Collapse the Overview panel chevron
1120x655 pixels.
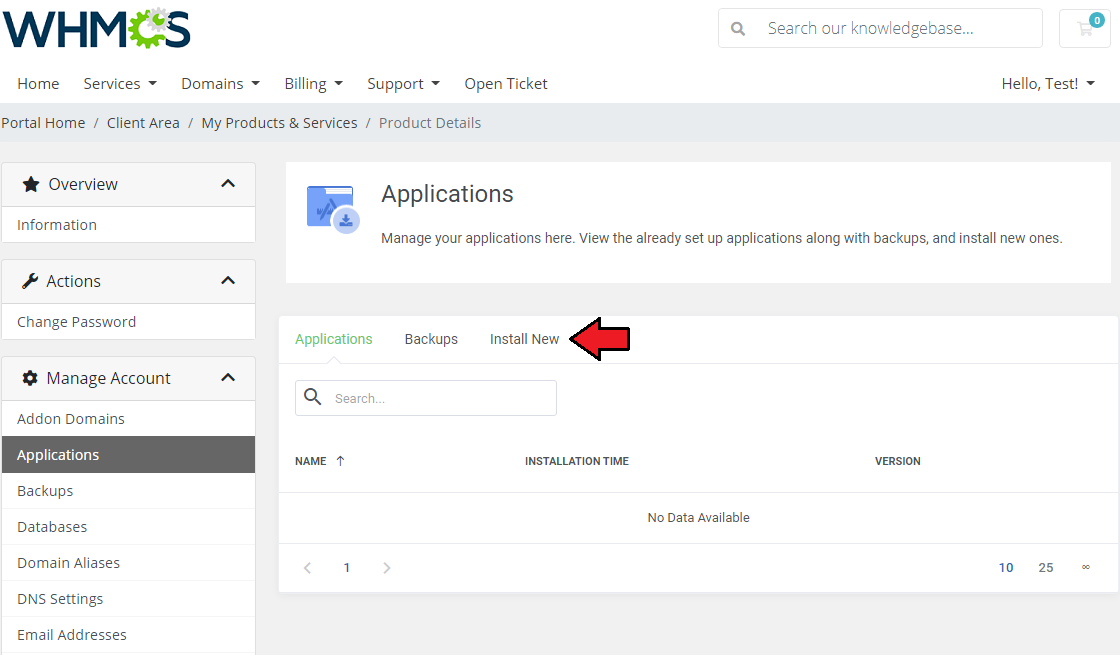[x=228, y=184]
